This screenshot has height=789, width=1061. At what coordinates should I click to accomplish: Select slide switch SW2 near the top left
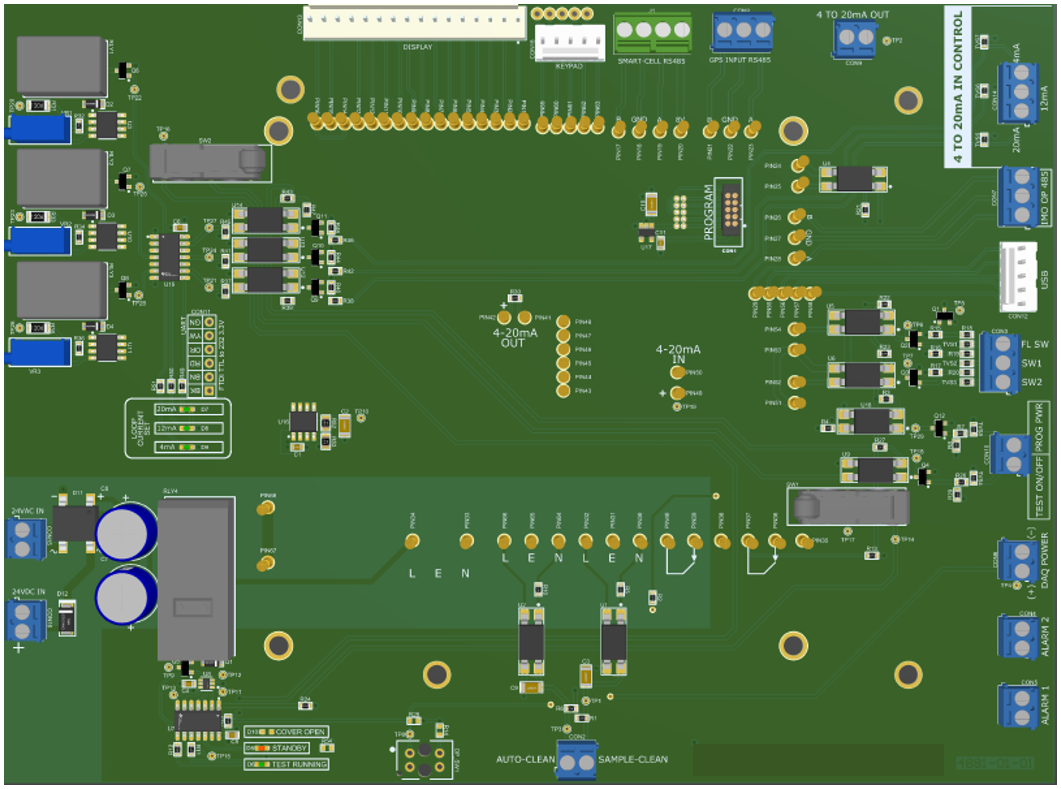pos(209,163)
